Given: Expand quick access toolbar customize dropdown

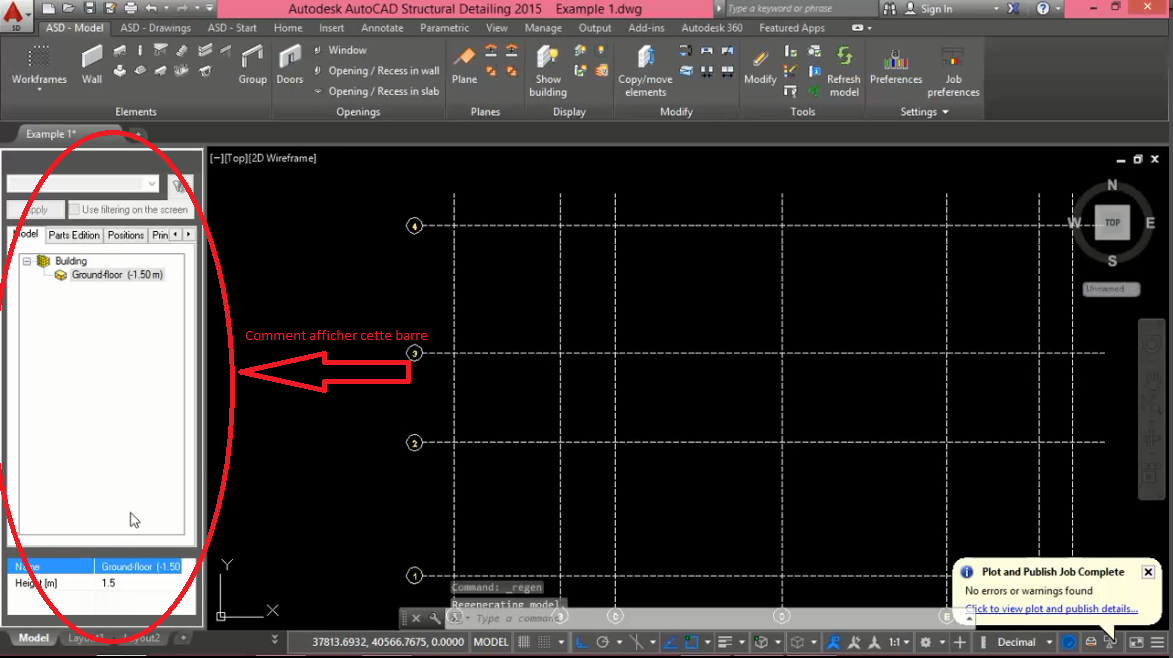Looking at the screenshot, I should 209,8.
